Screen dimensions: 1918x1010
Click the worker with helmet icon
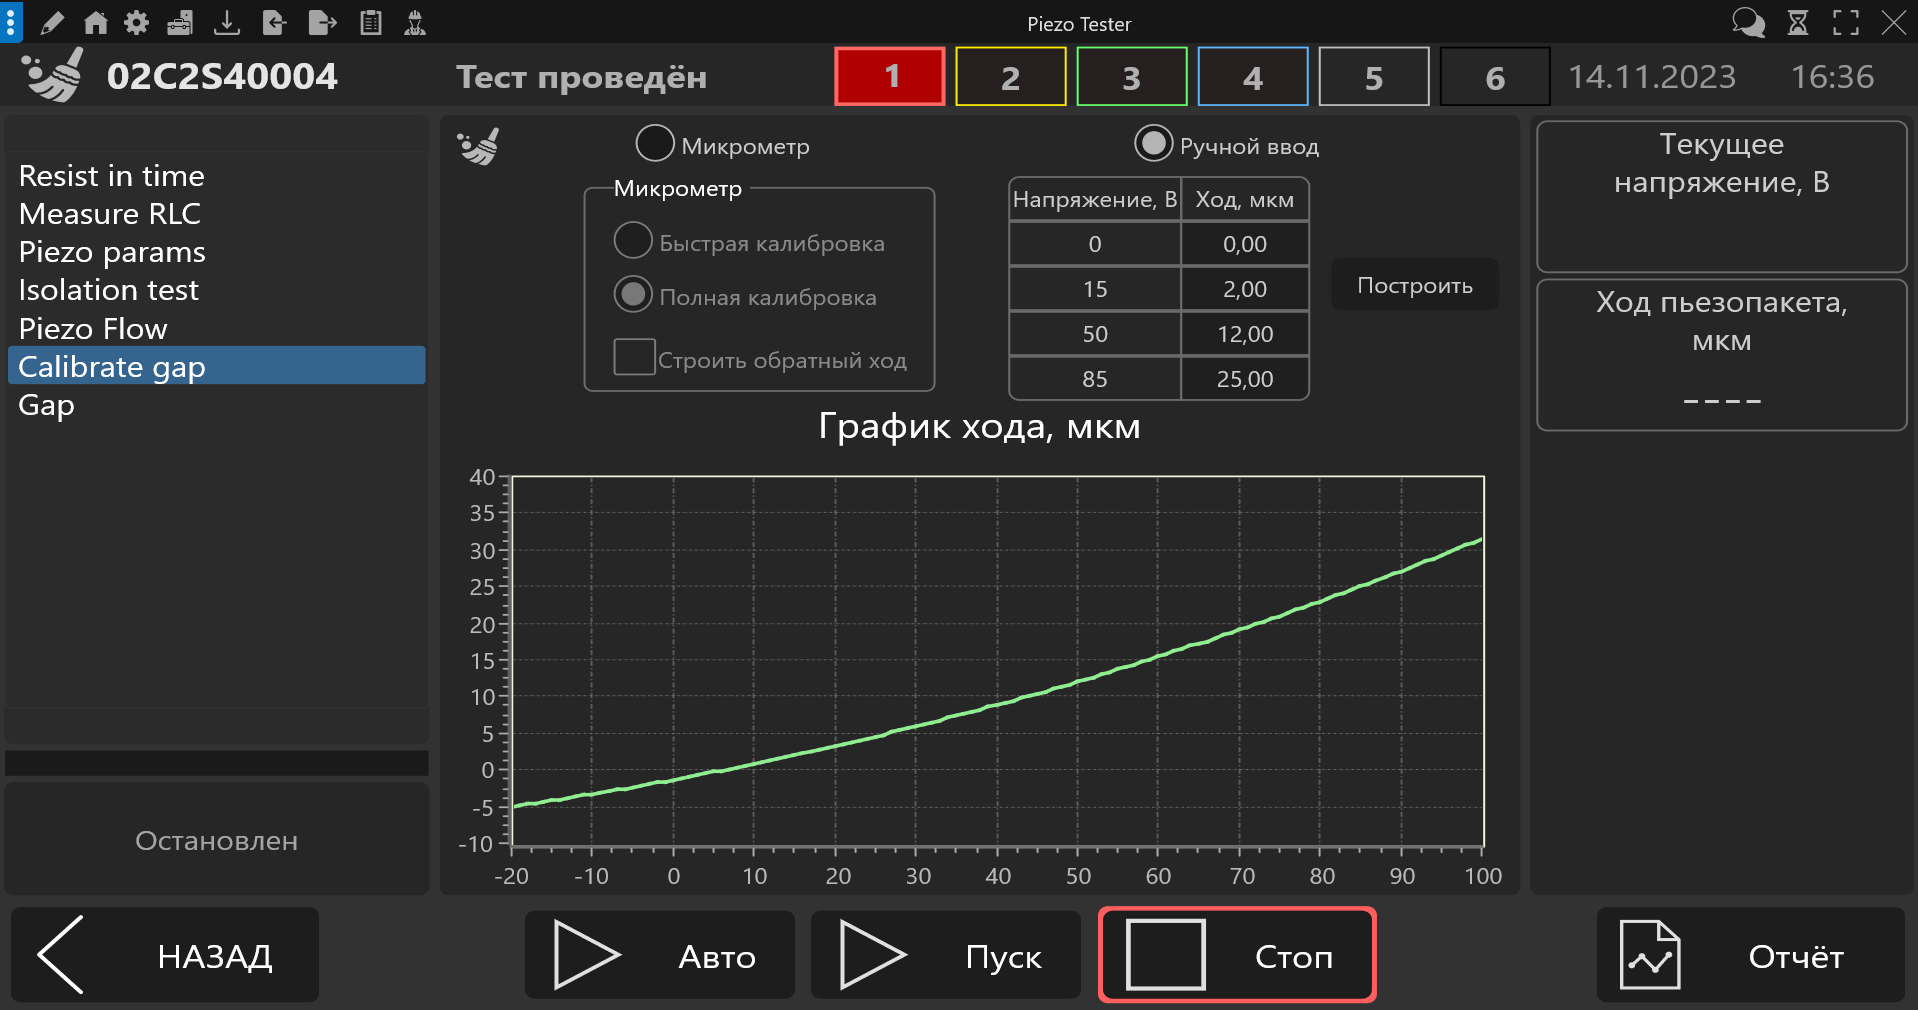tap(415, 23)
